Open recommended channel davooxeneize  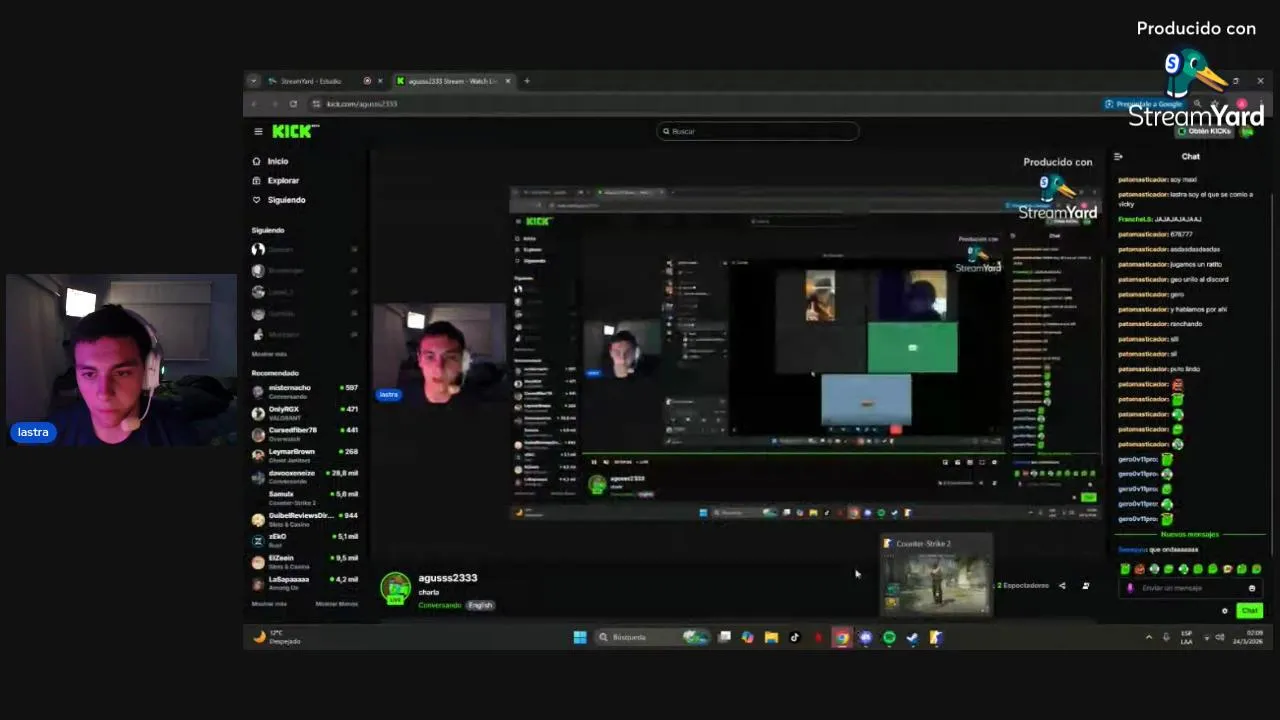304,476
